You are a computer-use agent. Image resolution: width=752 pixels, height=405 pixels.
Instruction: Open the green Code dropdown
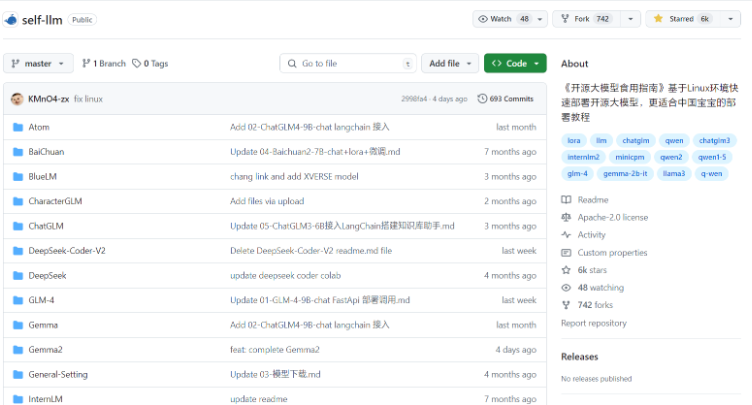[515, 63]
